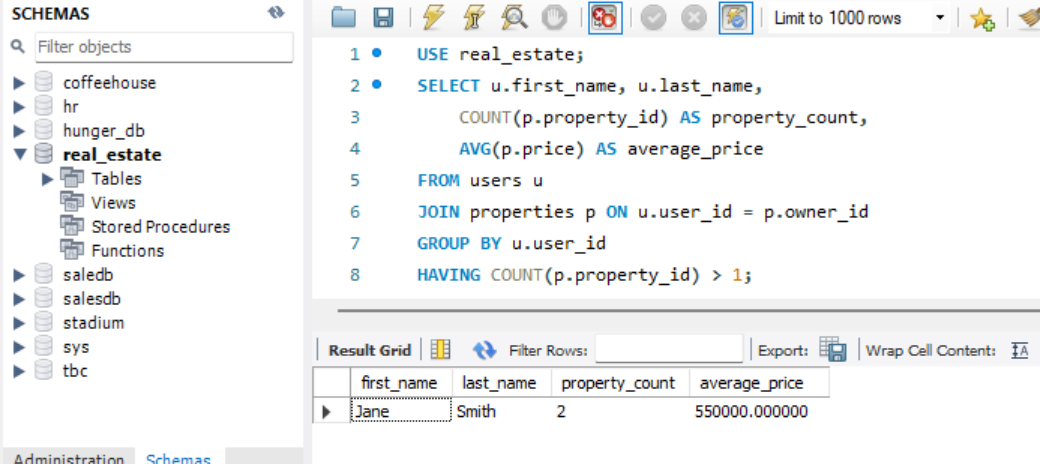
Task: Click the Filter Rows input box
Action: (669, 349)
